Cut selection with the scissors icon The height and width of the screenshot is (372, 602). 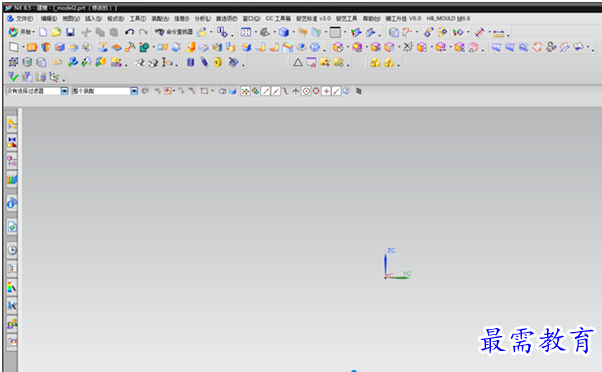[86, 32]
